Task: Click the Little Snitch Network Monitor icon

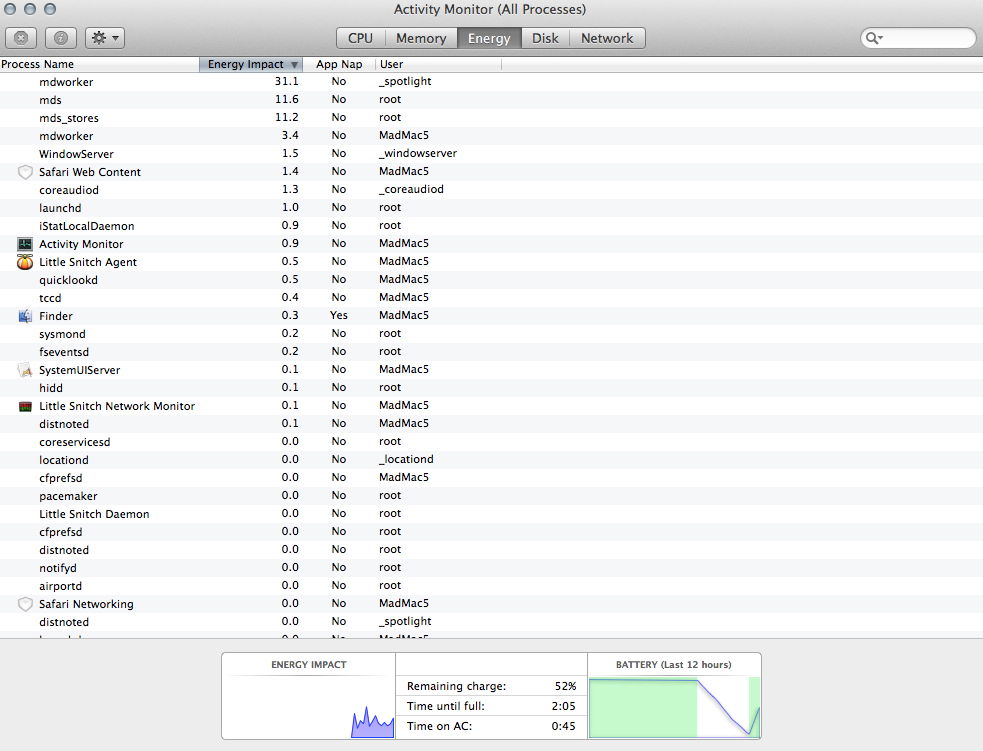Action: coord(25,406)
